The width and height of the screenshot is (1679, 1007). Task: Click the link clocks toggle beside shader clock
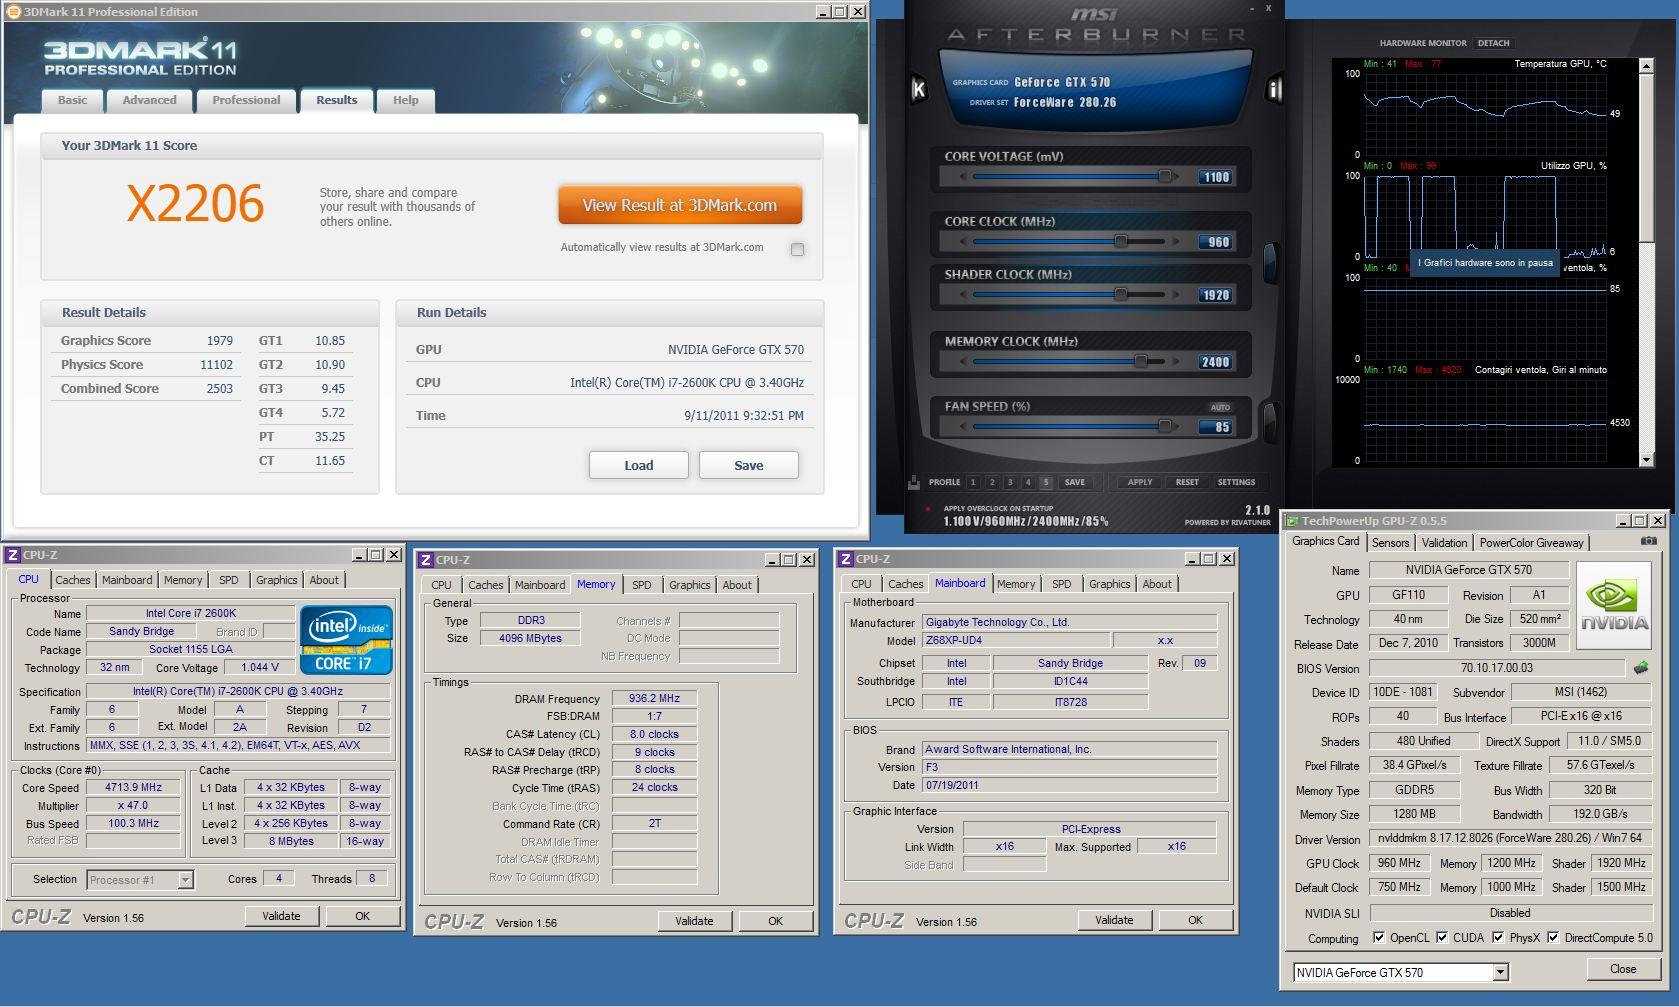pyautogui.click(x=1270, y=262)
